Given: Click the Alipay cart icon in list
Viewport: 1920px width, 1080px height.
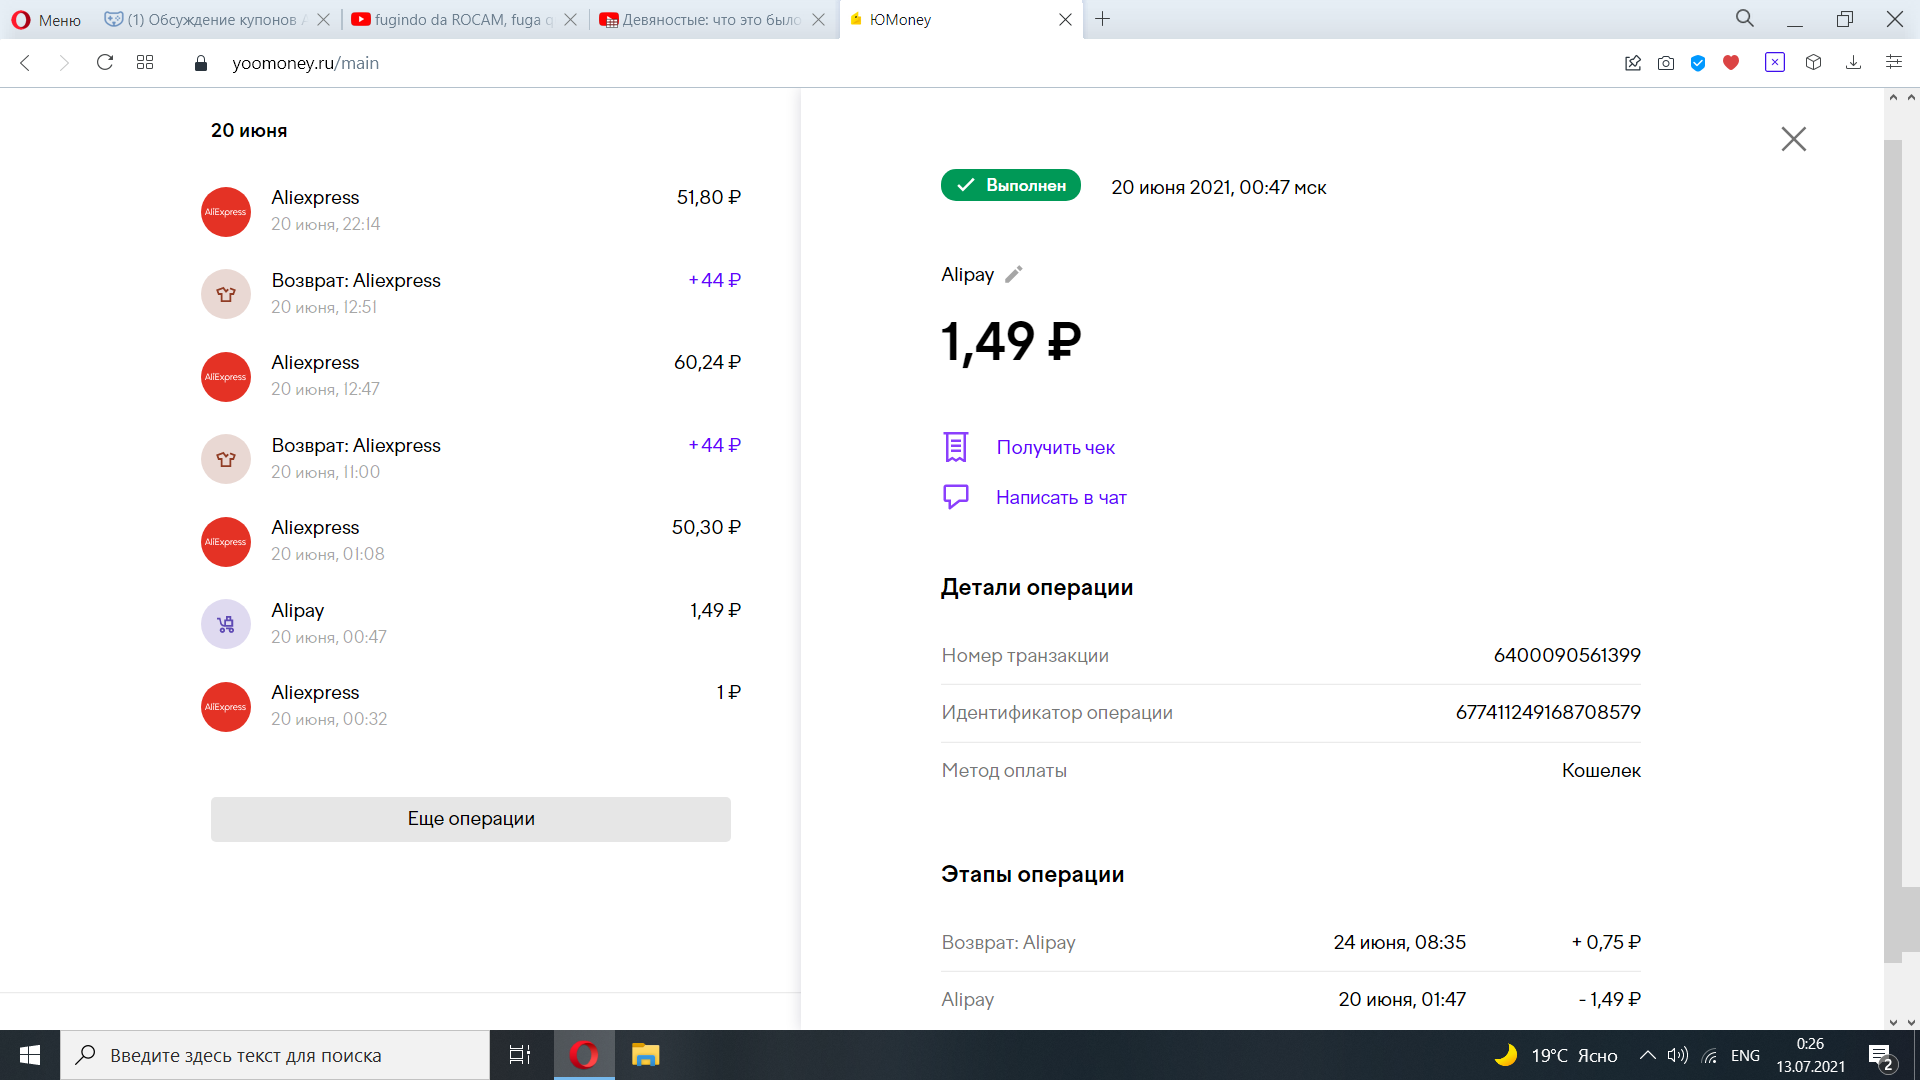Looking at the screenshot, I should (226, 624).
